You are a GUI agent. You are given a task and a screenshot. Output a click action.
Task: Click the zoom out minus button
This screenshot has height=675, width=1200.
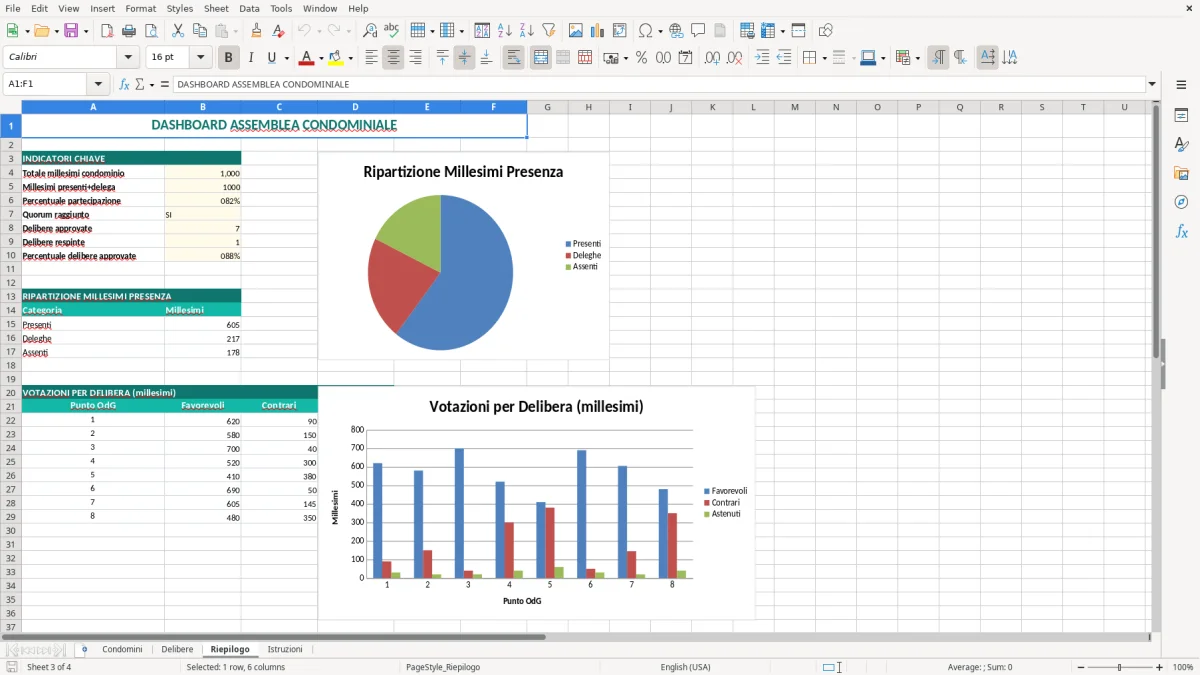coord(1080,667)
